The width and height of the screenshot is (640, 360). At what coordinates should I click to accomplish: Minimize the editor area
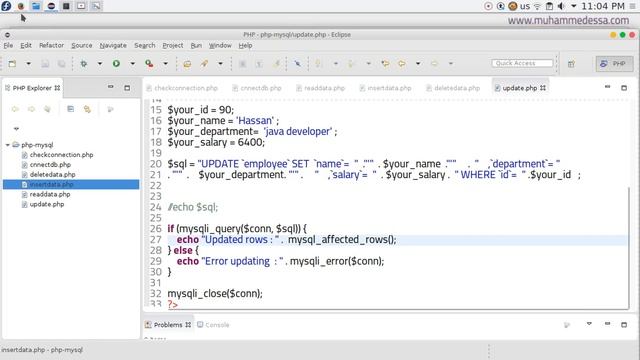pyautogui.click(x=607, y=87)
